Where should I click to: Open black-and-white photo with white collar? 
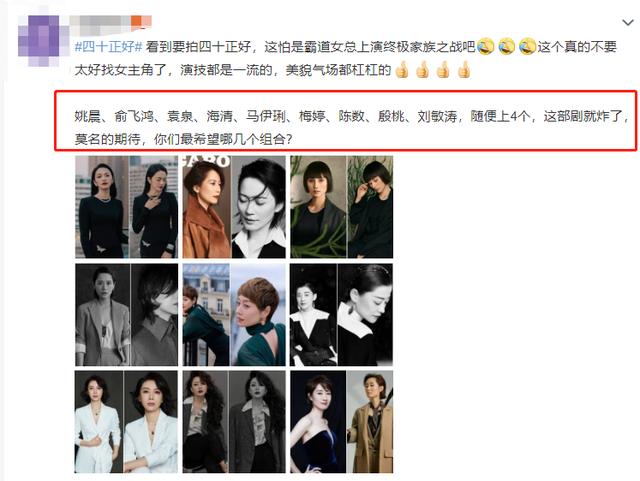pos(342,314)
